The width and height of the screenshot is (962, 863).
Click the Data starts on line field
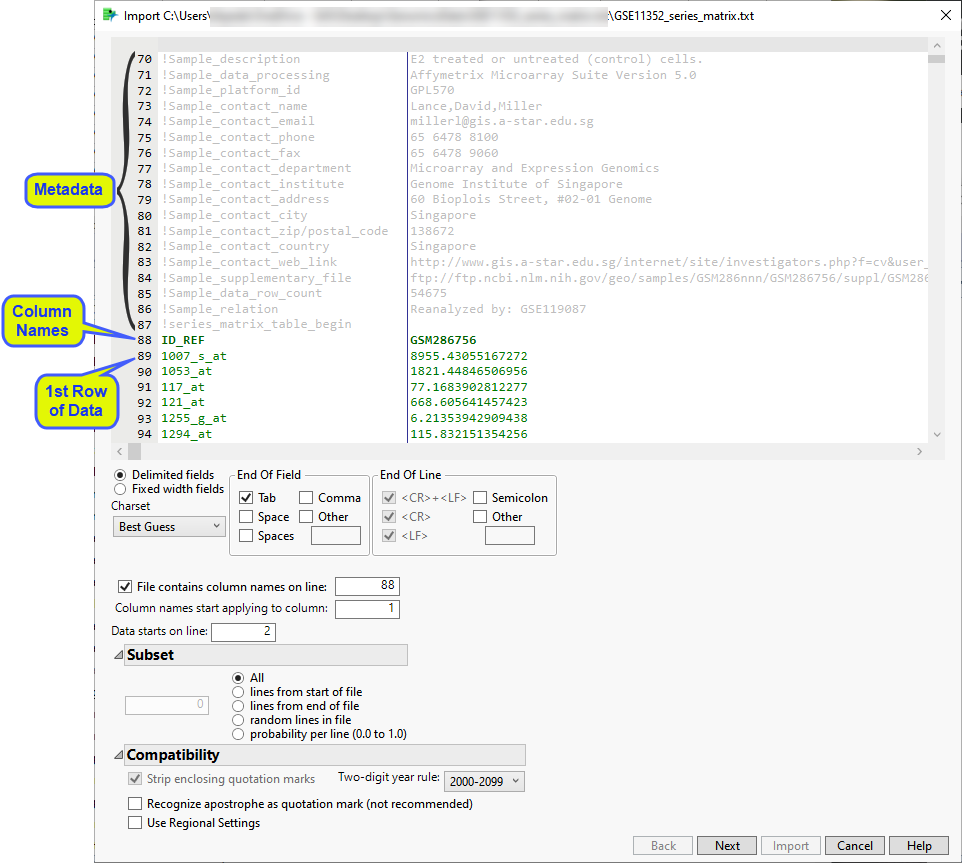[242, 631]
